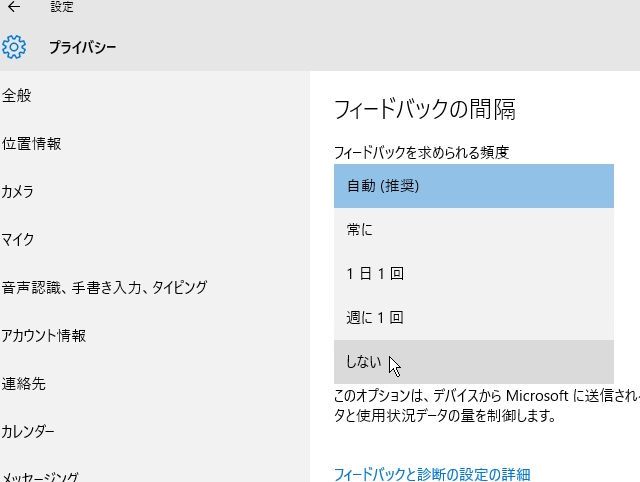Open アカウント情報 section
Image resolution: width=640 pixels, height=482 pixels.
(x=44, y=335)
